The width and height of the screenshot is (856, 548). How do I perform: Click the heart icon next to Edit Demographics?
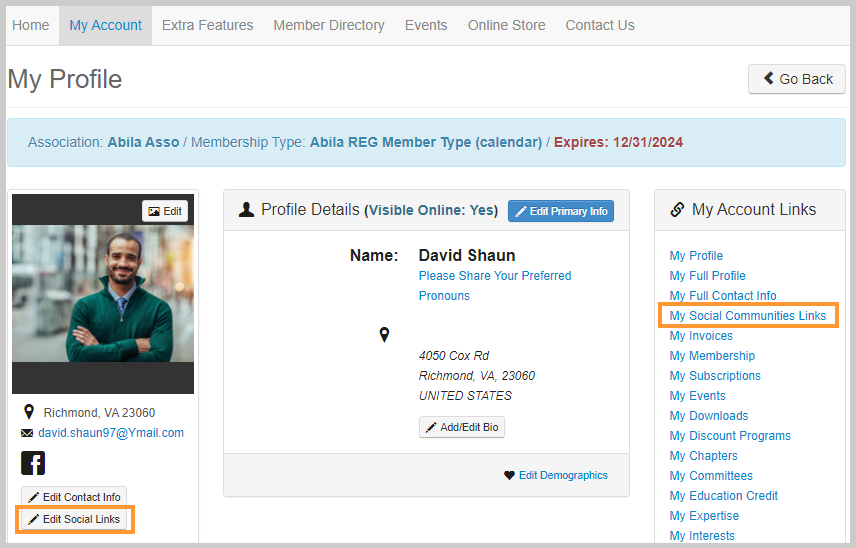509,475
